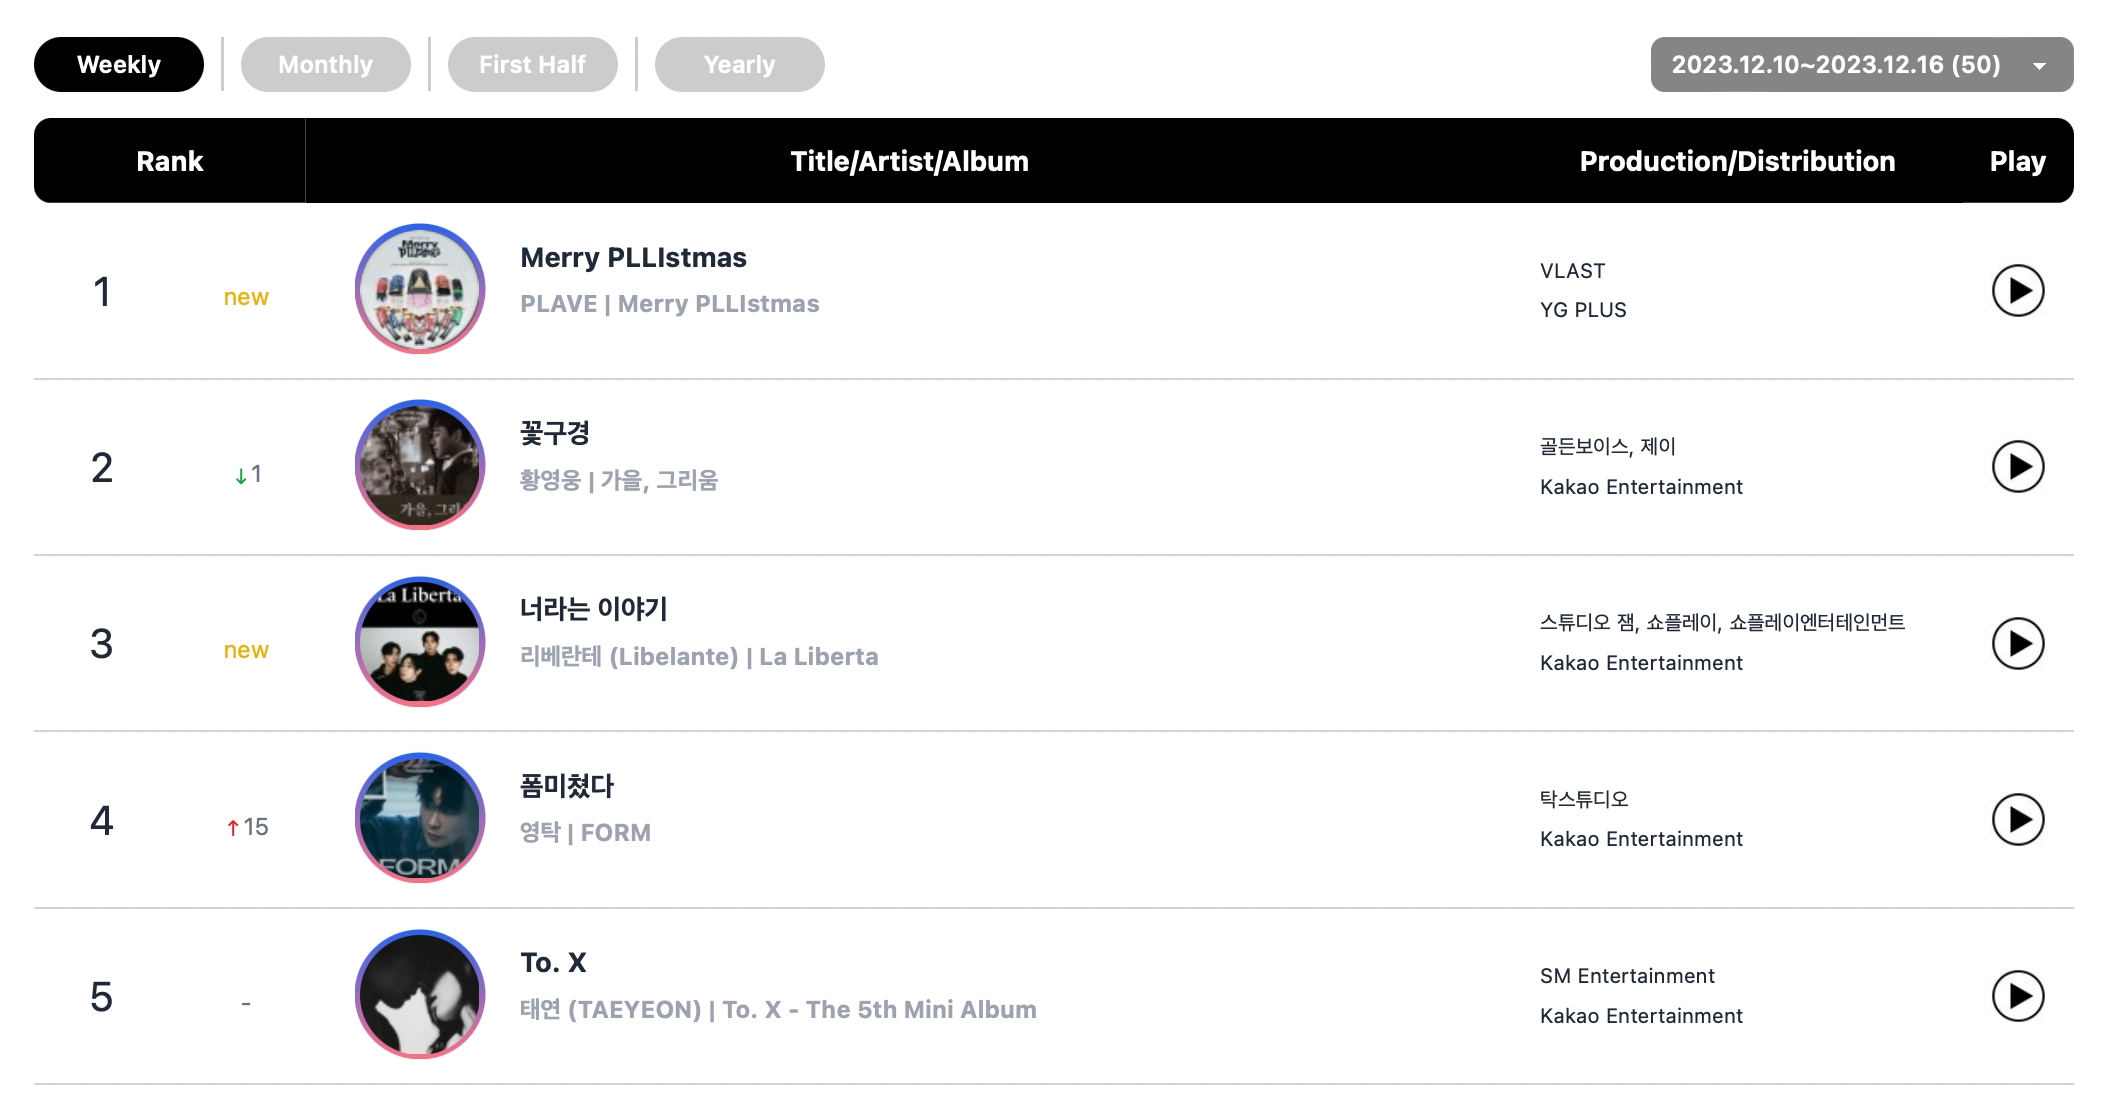Open the Merry PLLIstmas album cover

pos(420,289)
